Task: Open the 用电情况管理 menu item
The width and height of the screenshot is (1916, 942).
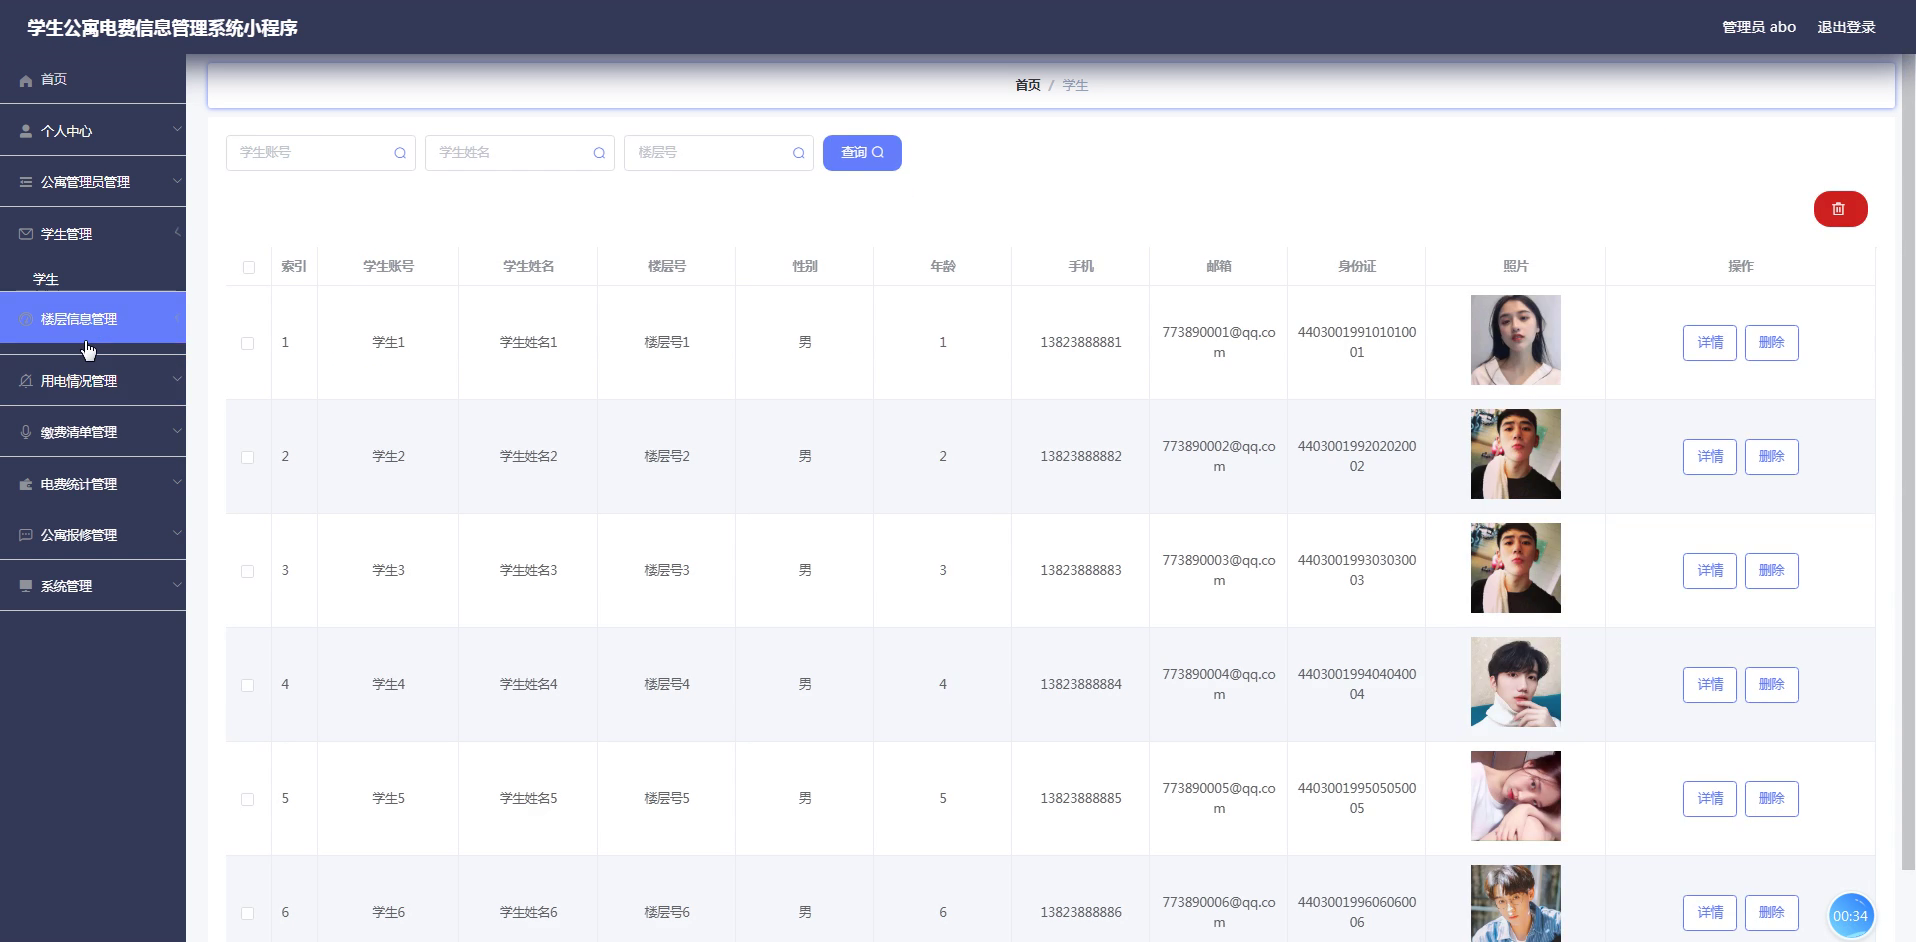Action: (x=93, y=380)
